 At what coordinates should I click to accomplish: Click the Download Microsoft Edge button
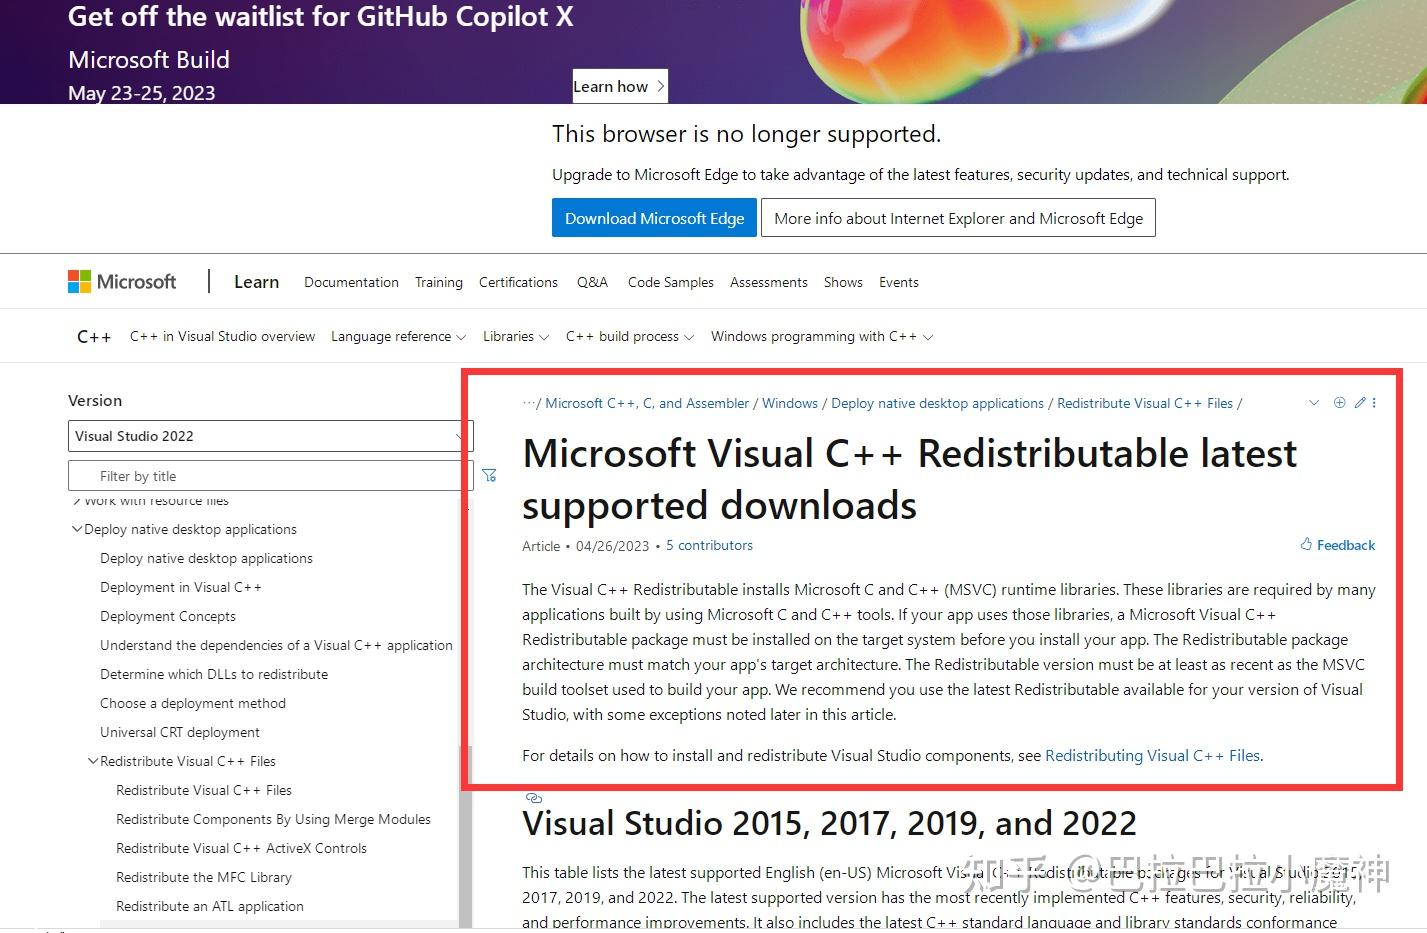(x=654, y=217)
